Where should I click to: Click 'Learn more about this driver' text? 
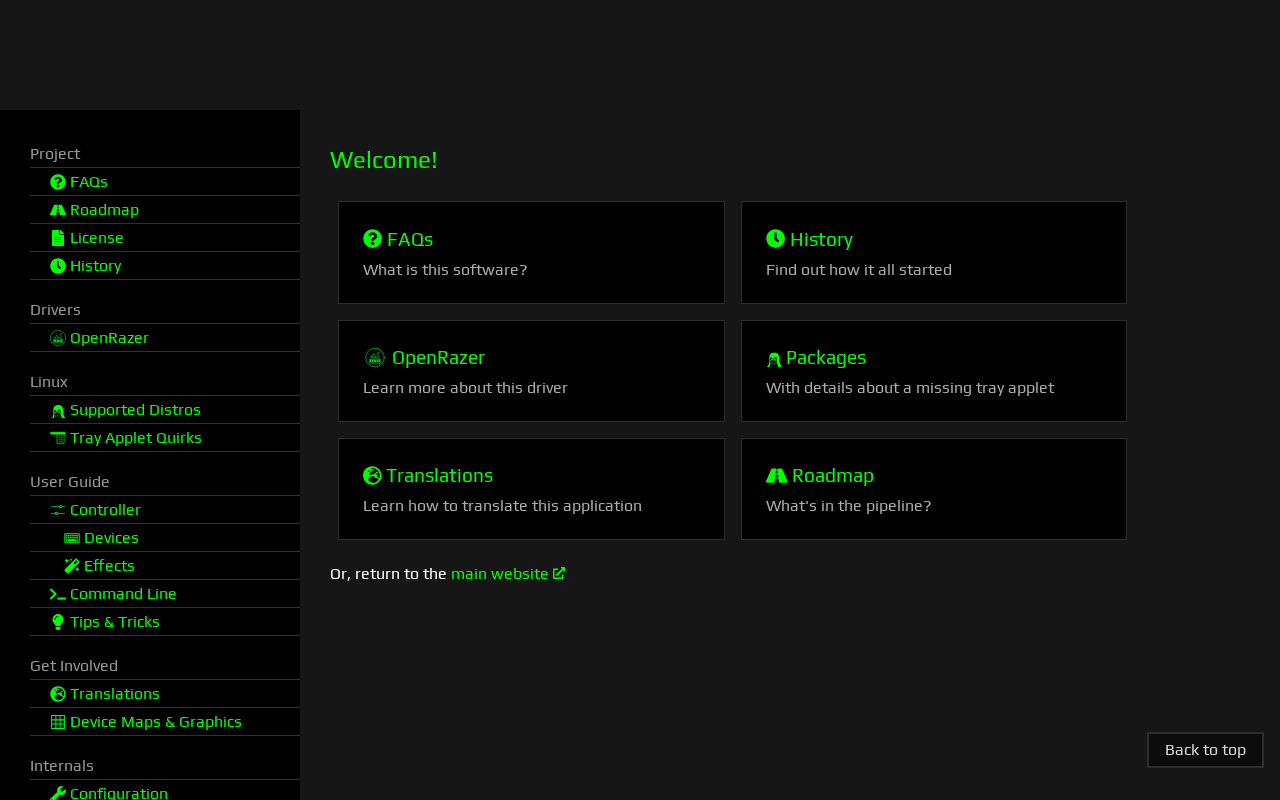(465, 388)
